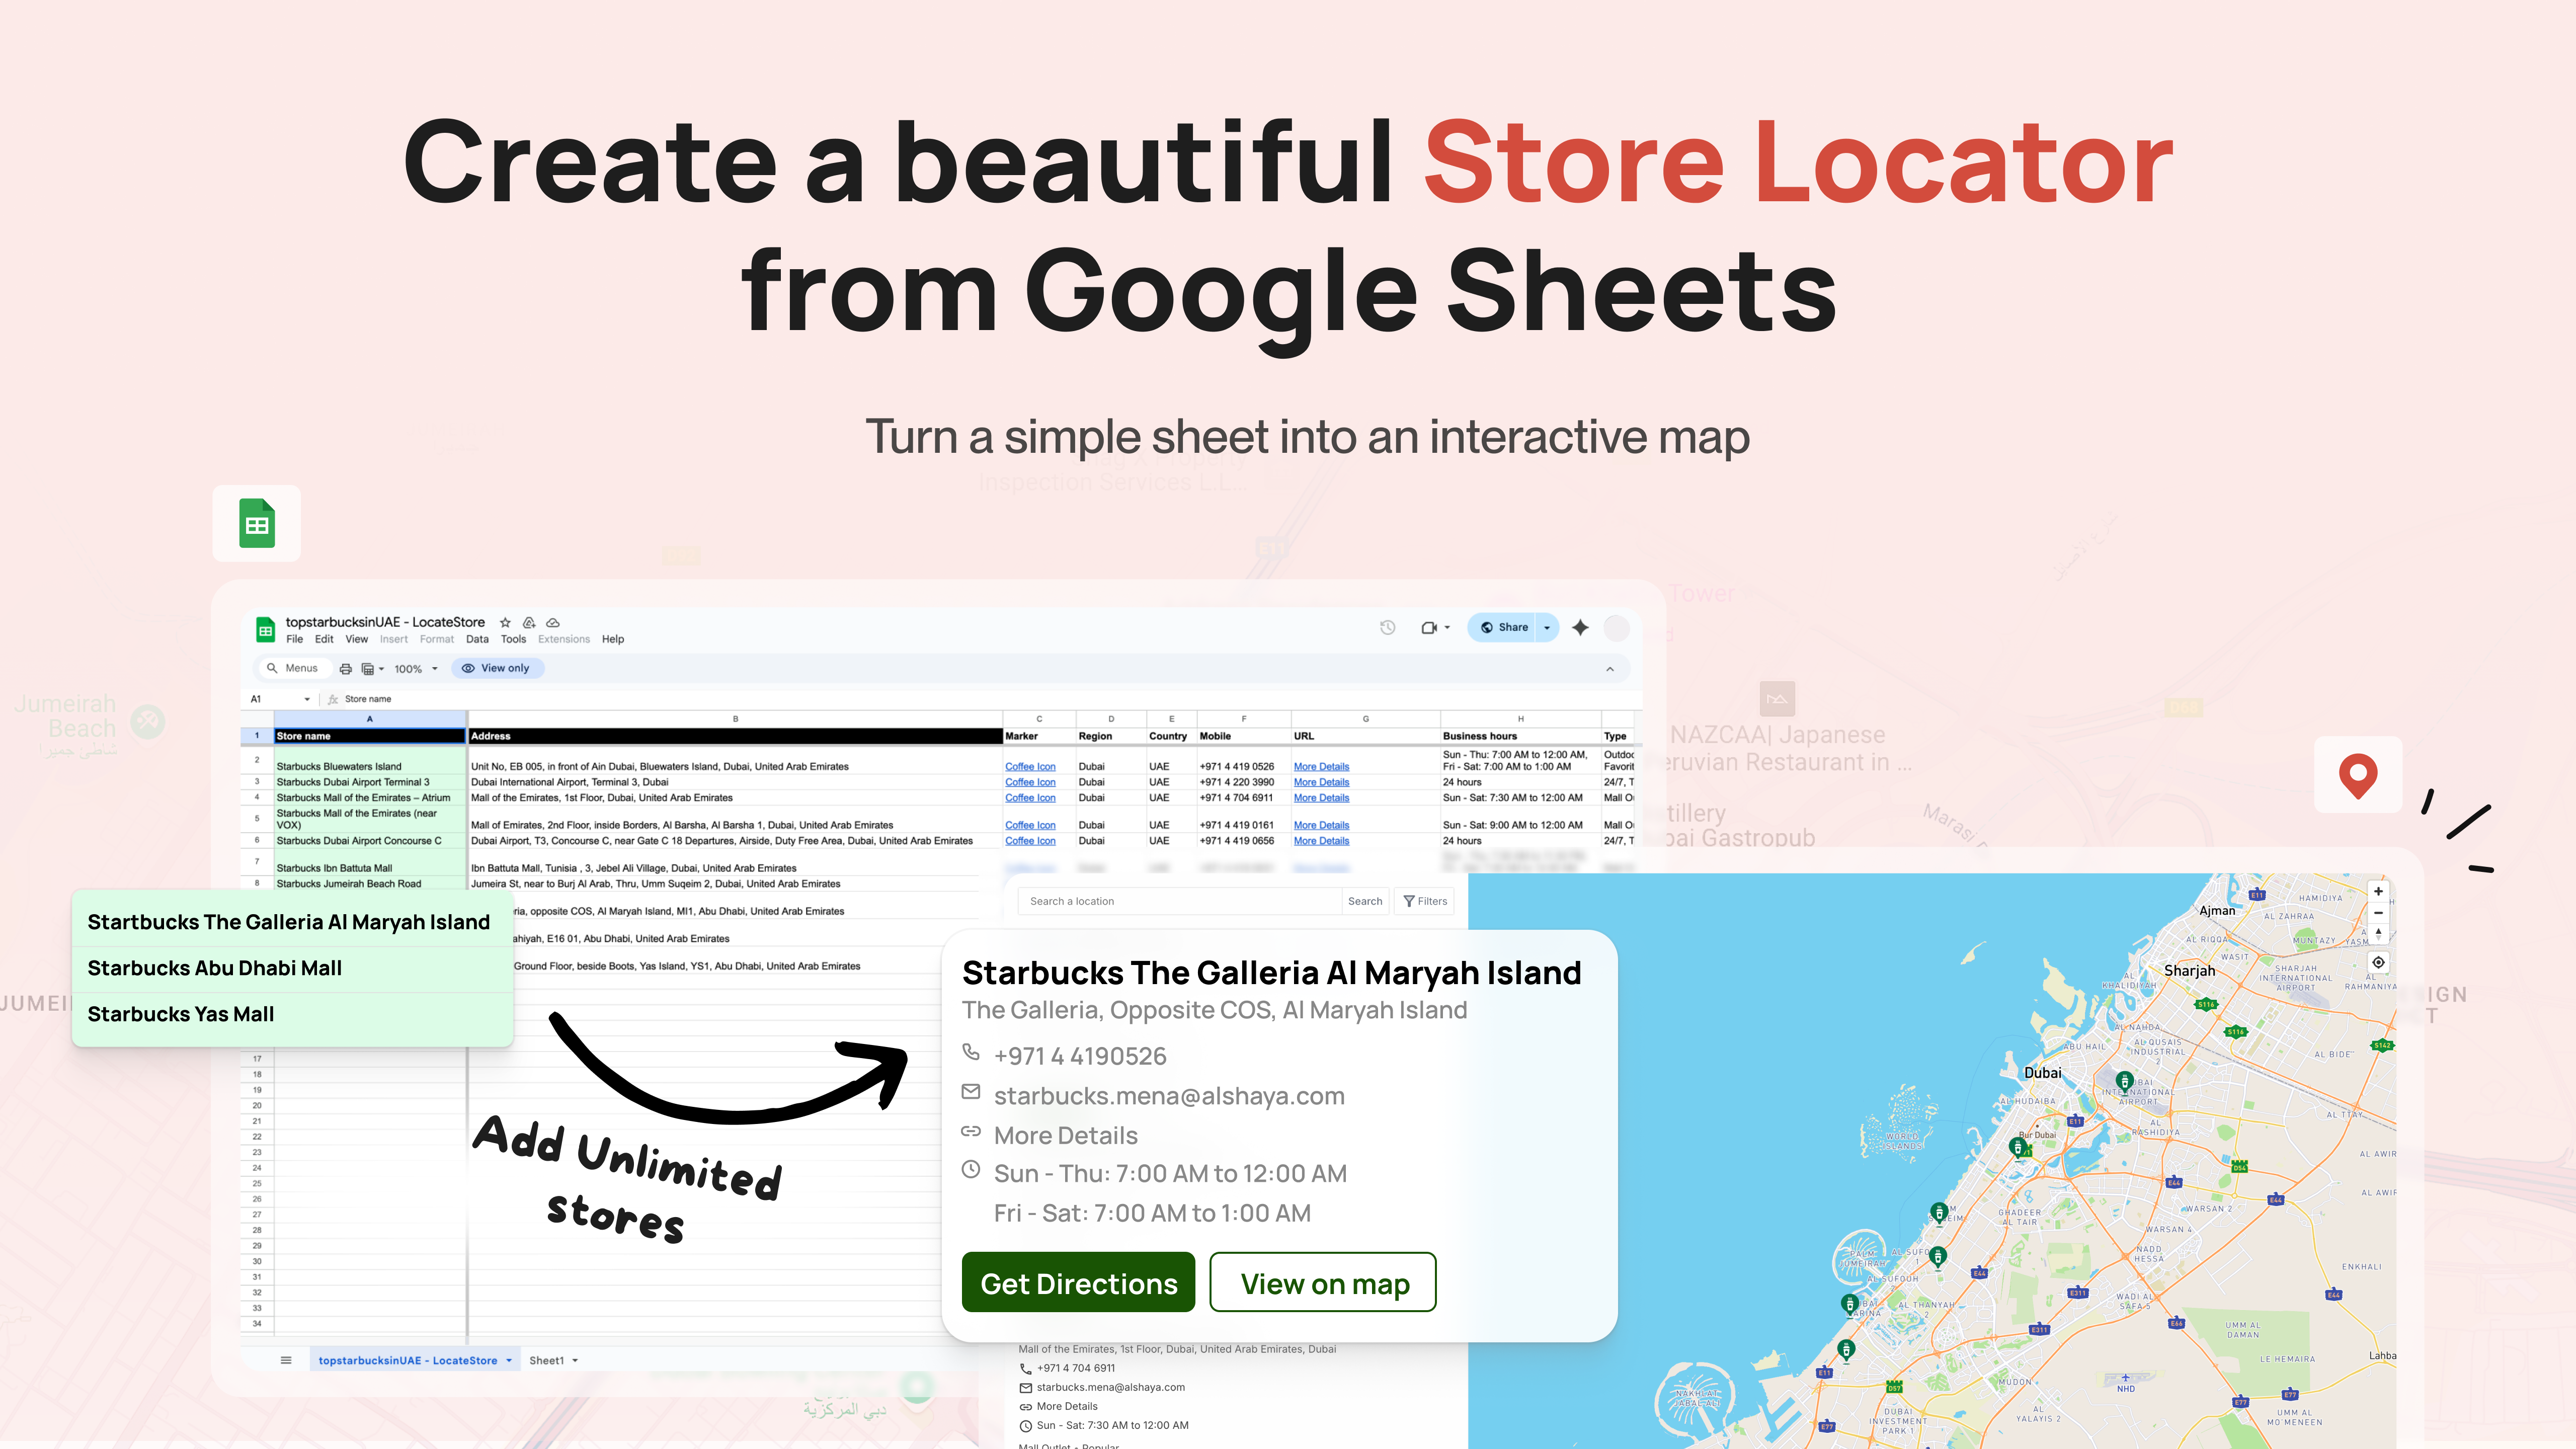Click the map zoom out button

[x=2378, y=913]
